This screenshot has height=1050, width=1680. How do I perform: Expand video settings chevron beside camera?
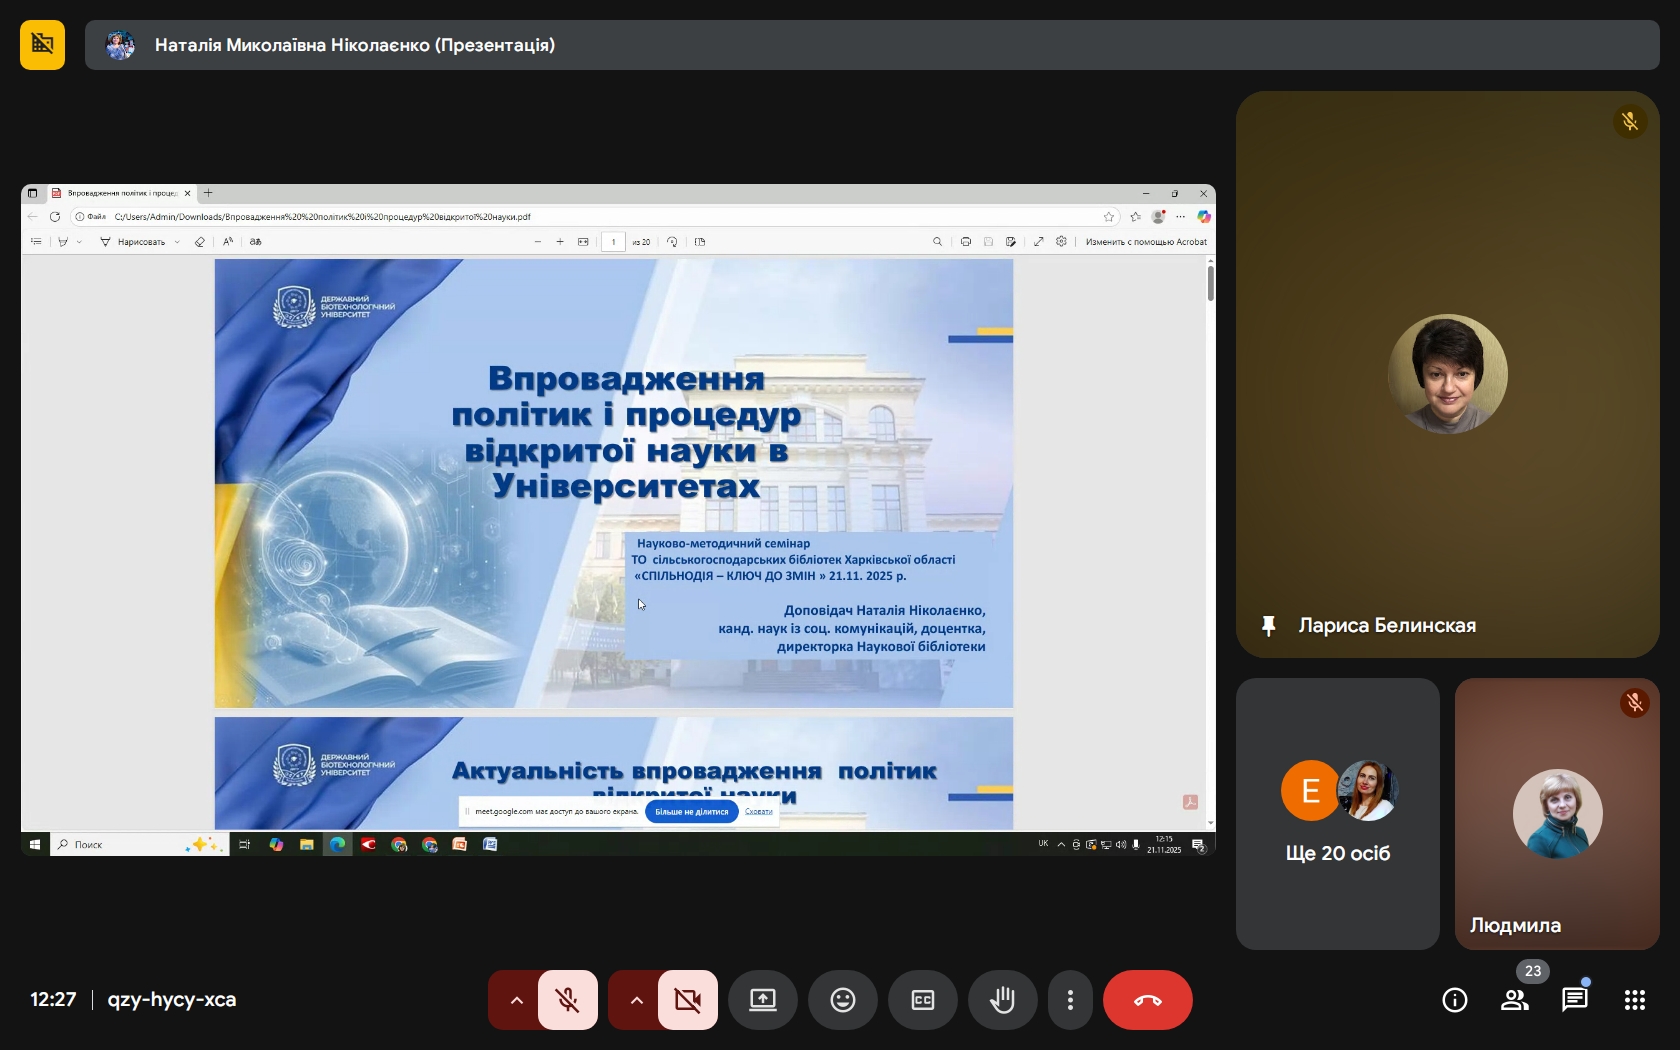coord(635,1000)
